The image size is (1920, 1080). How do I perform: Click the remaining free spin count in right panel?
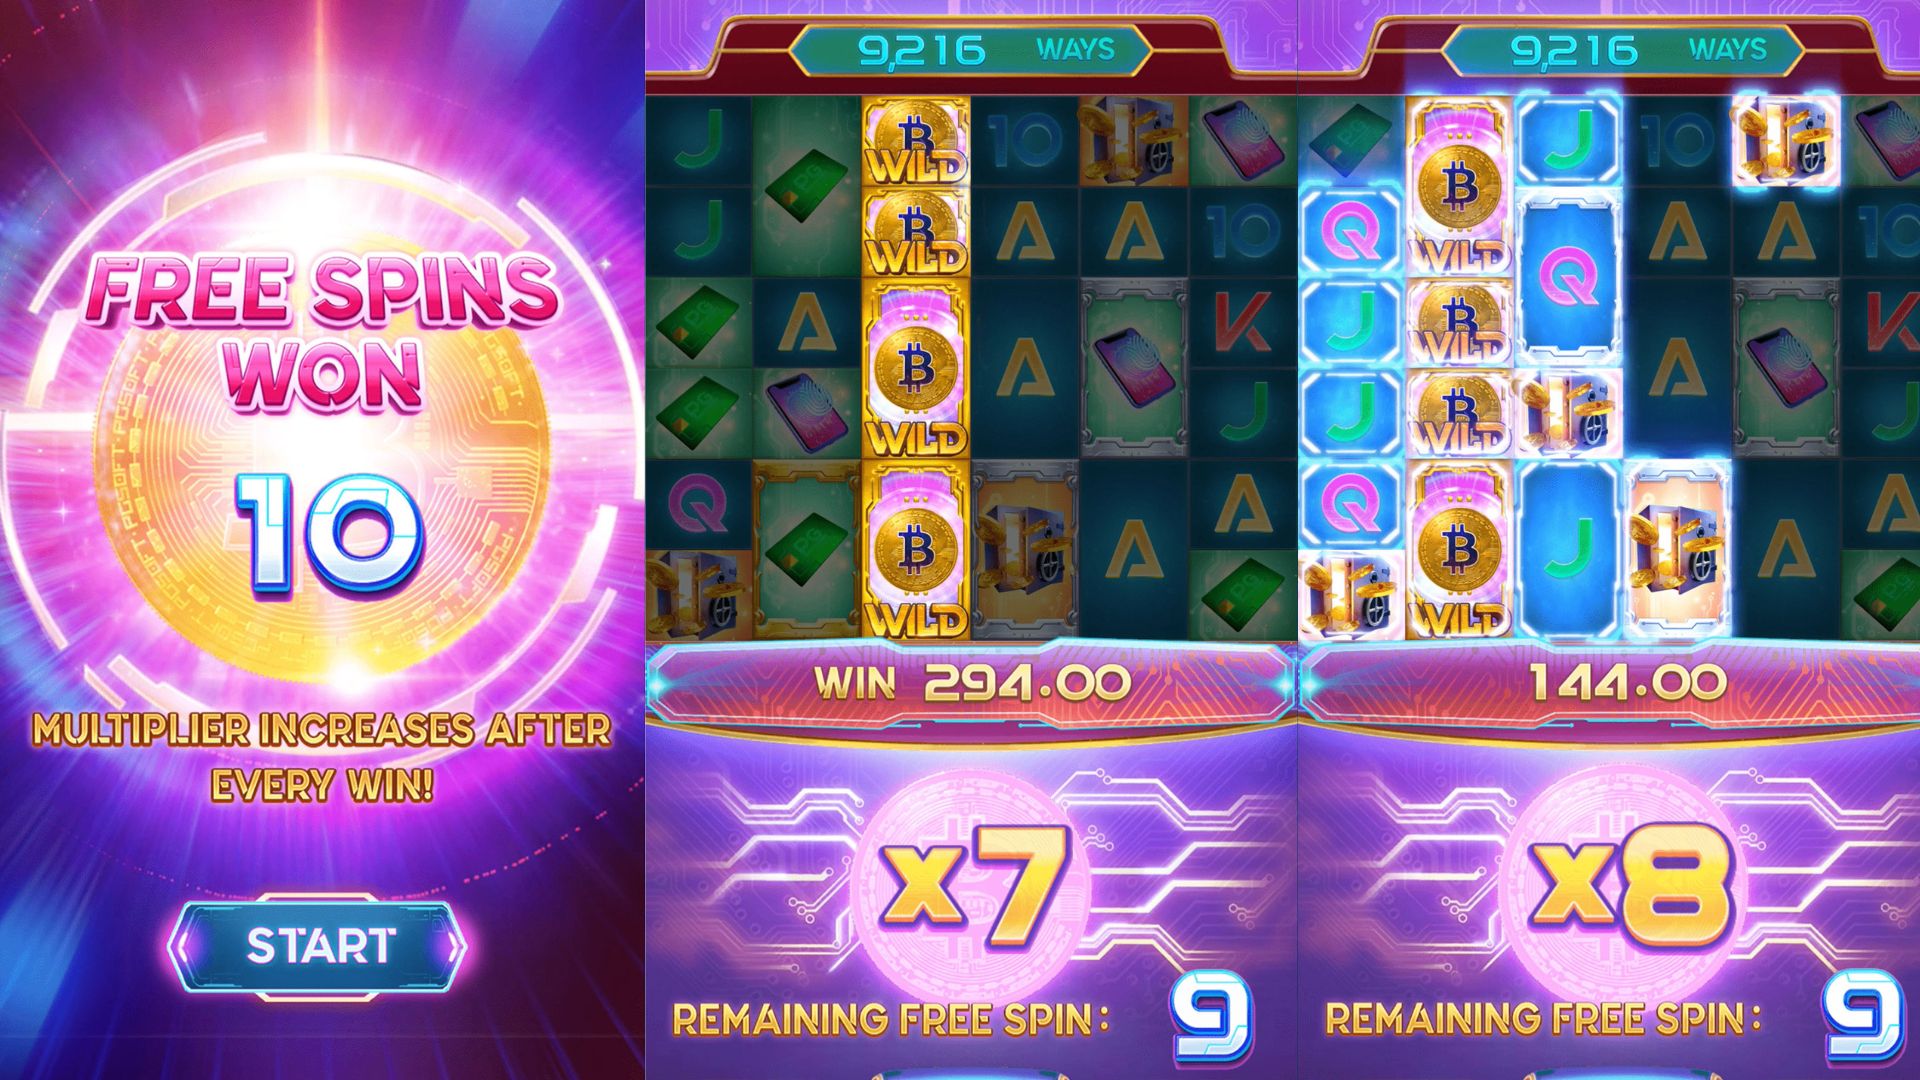coord(1863,1017)
